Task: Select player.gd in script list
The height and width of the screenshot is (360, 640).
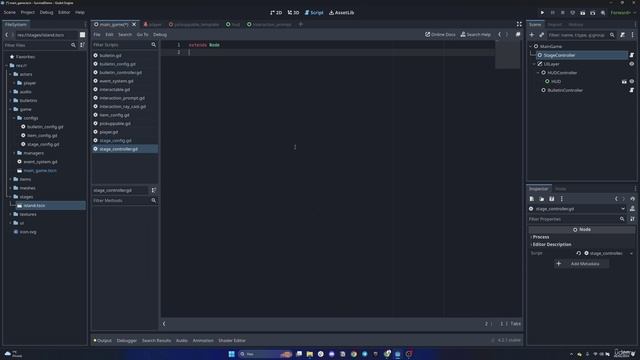Action: point(125,132)
